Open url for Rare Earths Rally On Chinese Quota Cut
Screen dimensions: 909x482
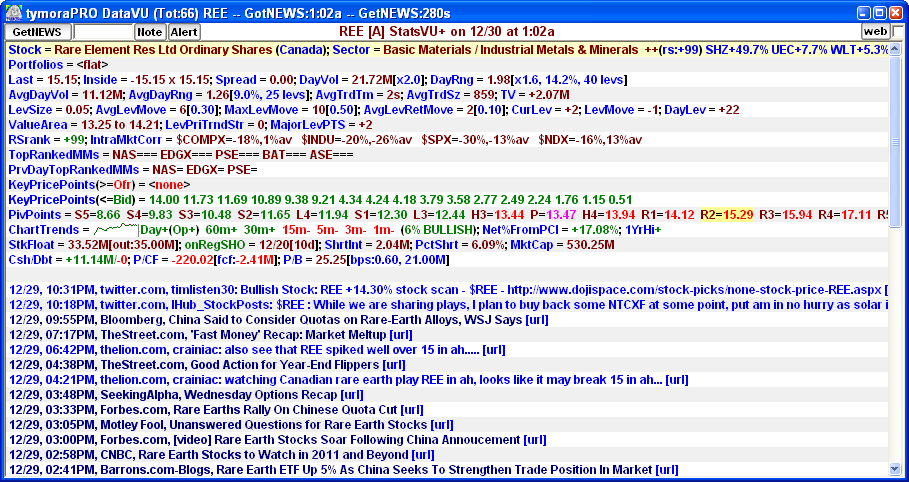(x=412, y=410)
